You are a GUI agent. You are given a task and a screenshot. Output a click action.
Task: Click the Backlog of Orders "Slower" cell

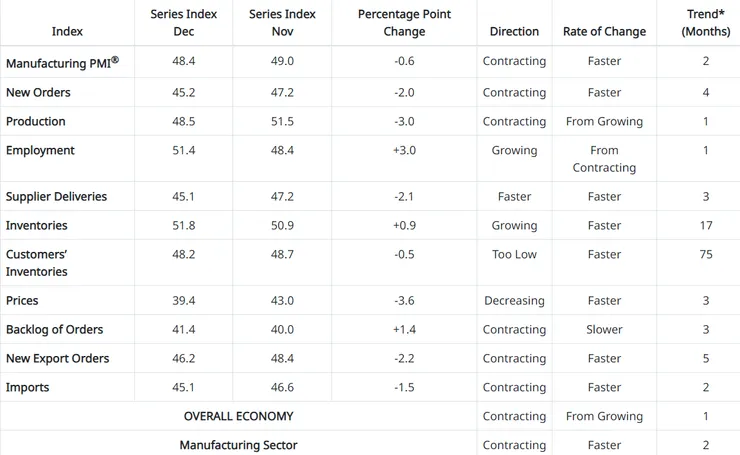(x=604, y=330)
